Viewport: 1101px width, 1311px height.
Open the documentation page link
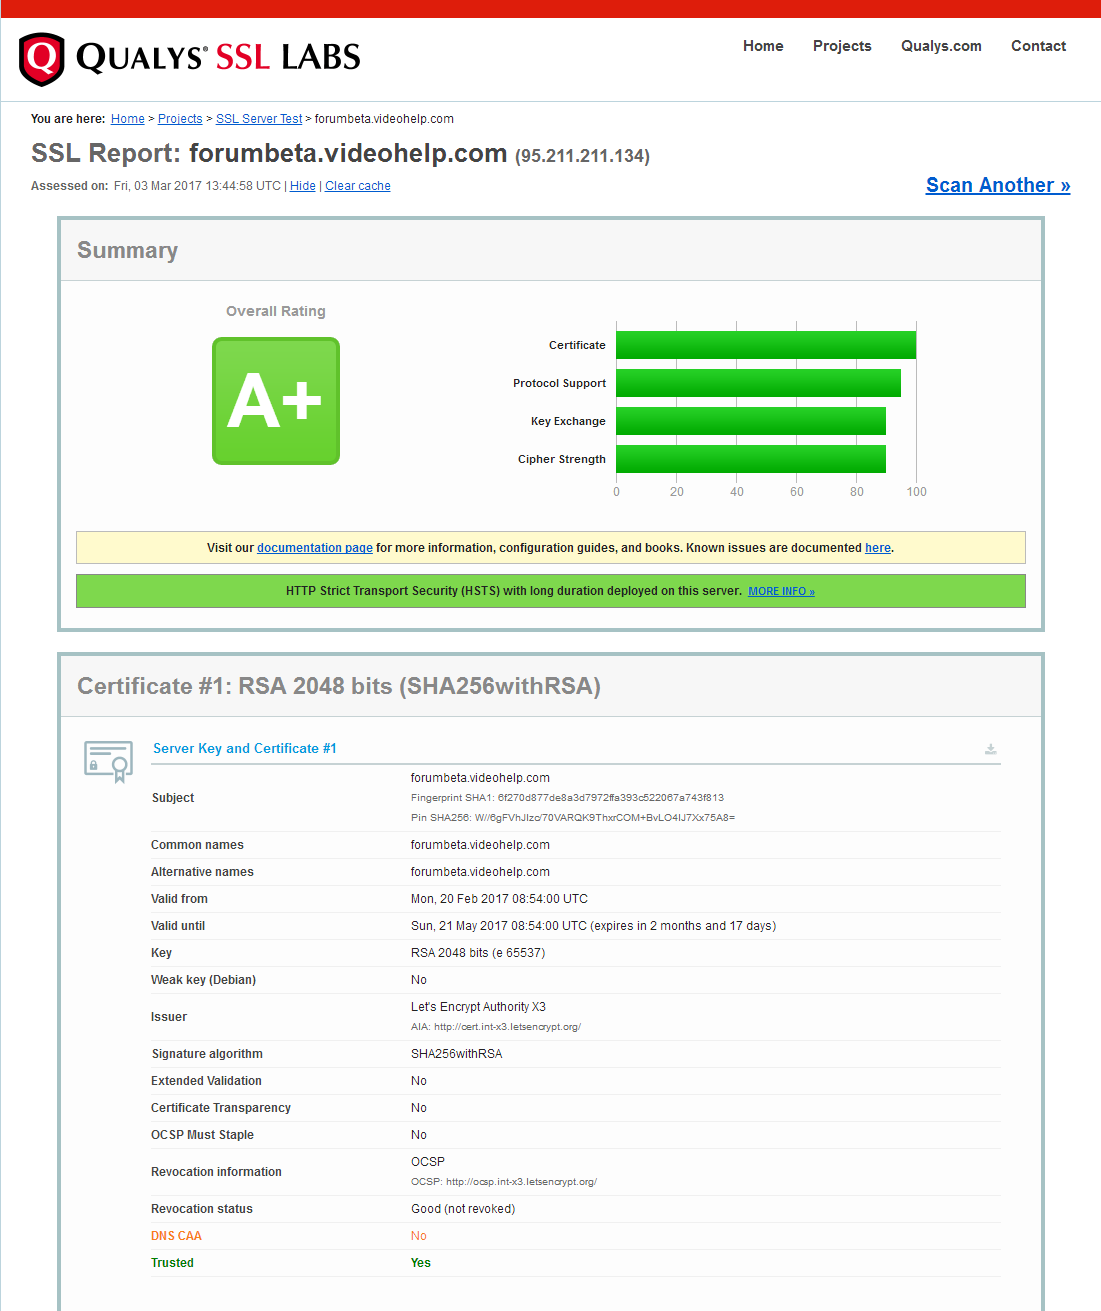315,548
